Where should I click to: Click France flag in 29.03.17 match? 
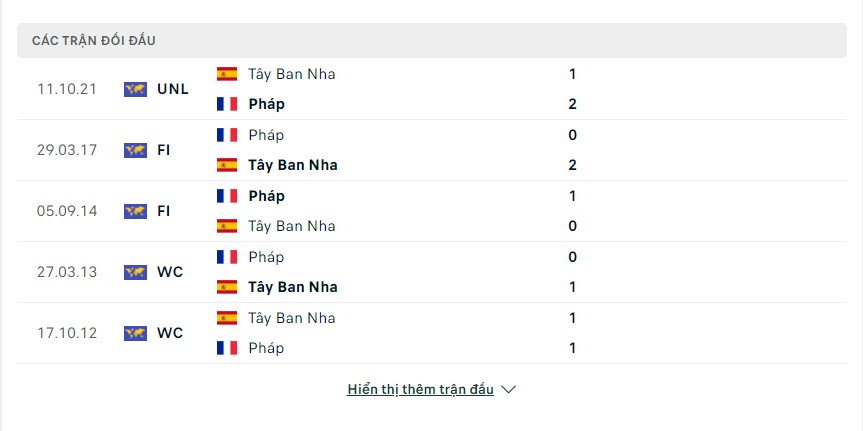click(x=227, y=135)
